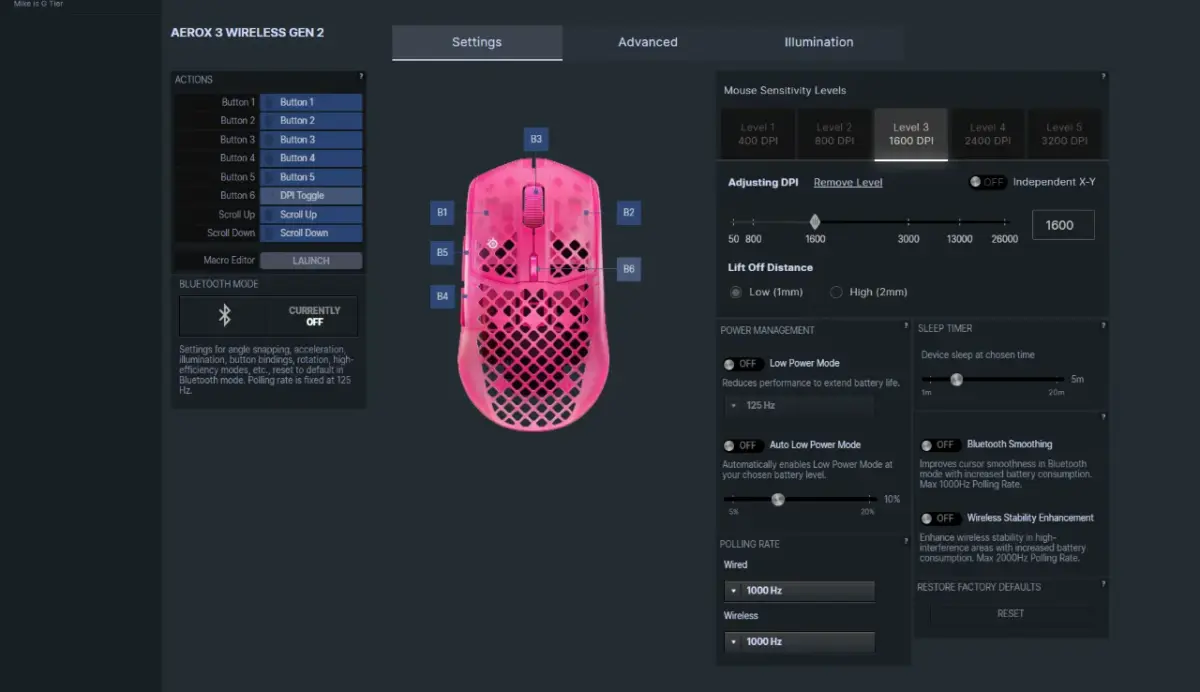The height and width of the screenshot is (692, 1200).
Task: Switch to the Advanced tab
Action: [648, 42]
